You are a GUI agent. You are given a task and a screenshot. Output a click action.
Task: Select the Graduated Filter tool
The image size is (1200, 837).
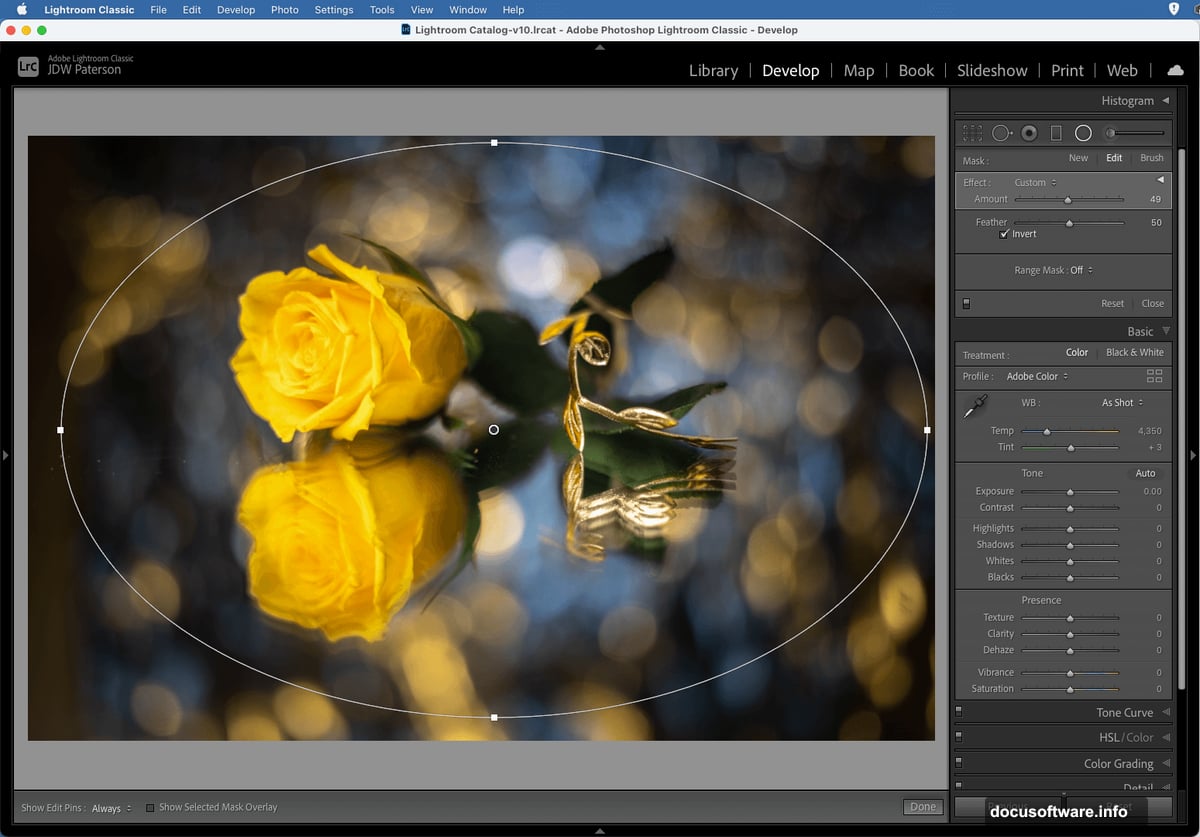point(1056,132)
